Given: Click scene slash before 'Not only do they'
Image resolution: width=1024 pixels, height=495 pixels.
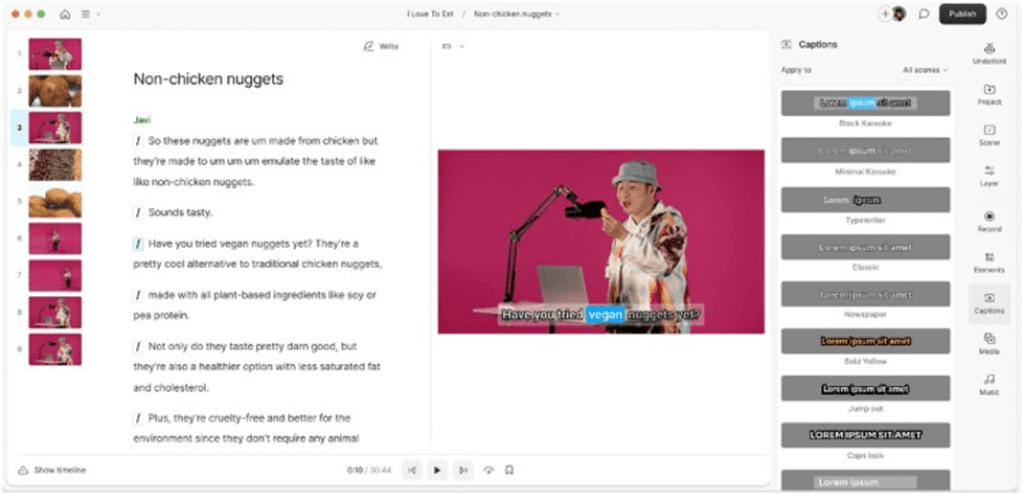Looking at the screenshot, I should (138, 346).
